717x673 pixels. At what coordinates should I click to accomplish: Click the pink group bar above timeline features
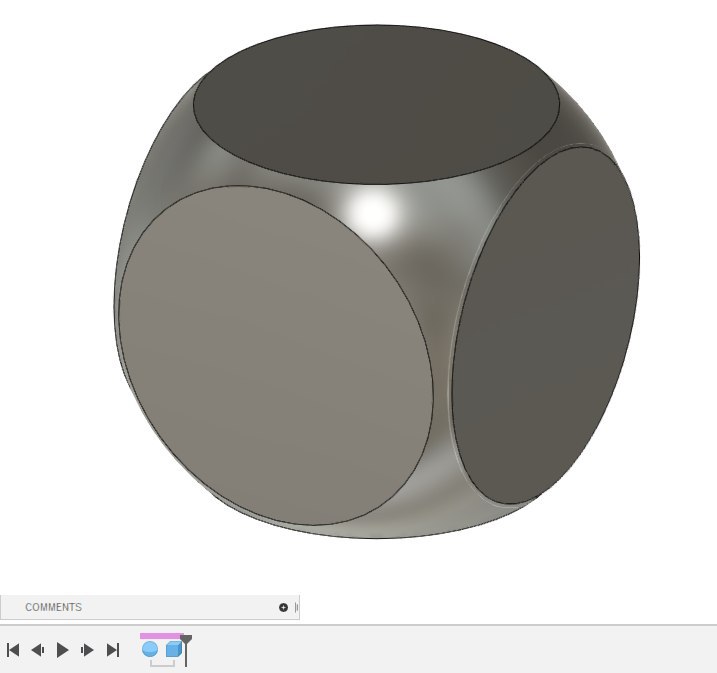pyautogui.click(x=162, y=636)
